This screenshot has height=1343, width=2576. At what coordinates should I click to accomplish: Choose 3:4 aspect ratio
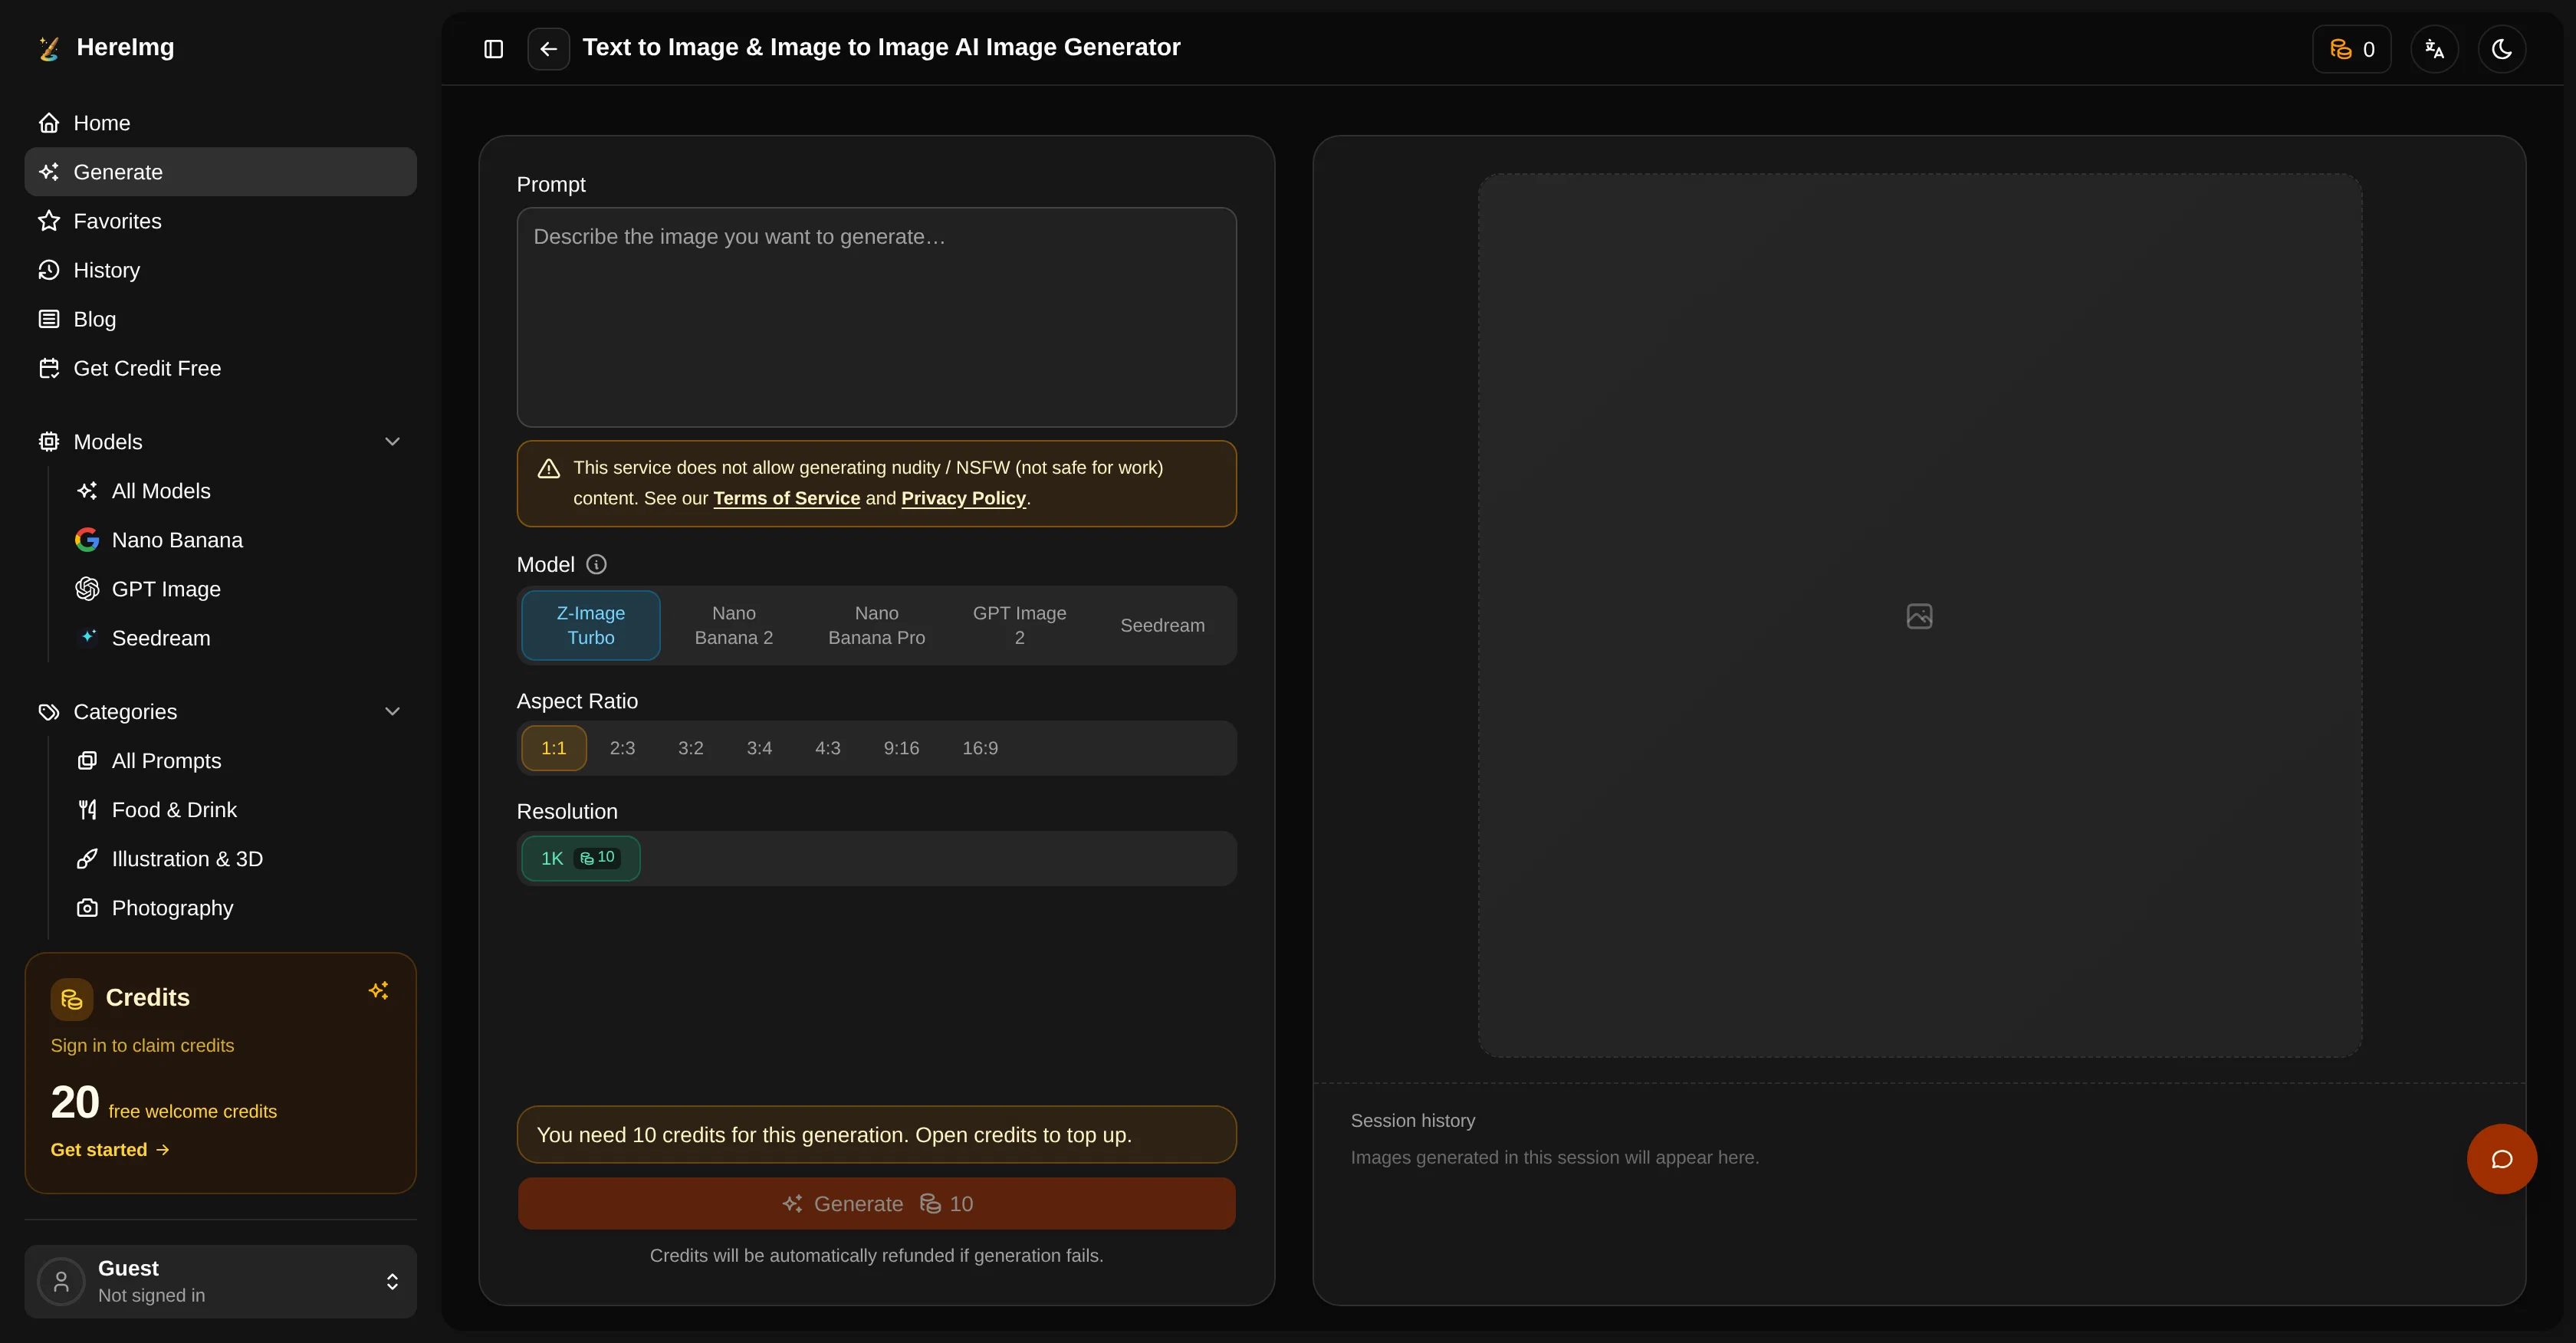[x=759, y=748]
